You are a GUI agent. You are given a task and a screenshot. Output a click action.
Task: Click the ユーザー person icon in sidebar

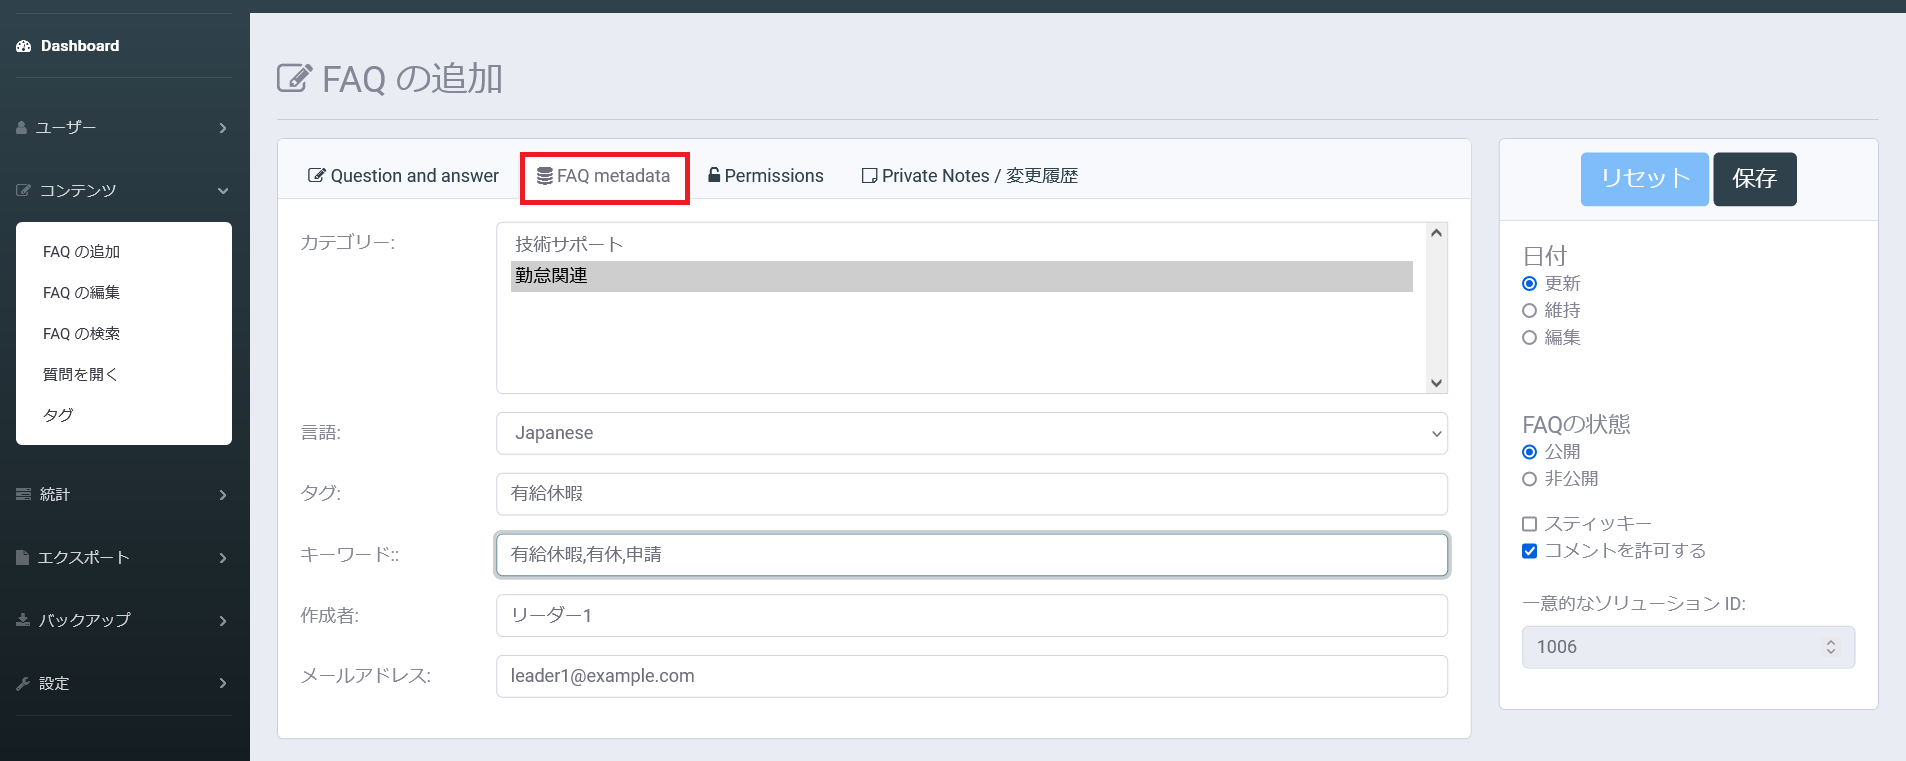[x=22, y=128]
